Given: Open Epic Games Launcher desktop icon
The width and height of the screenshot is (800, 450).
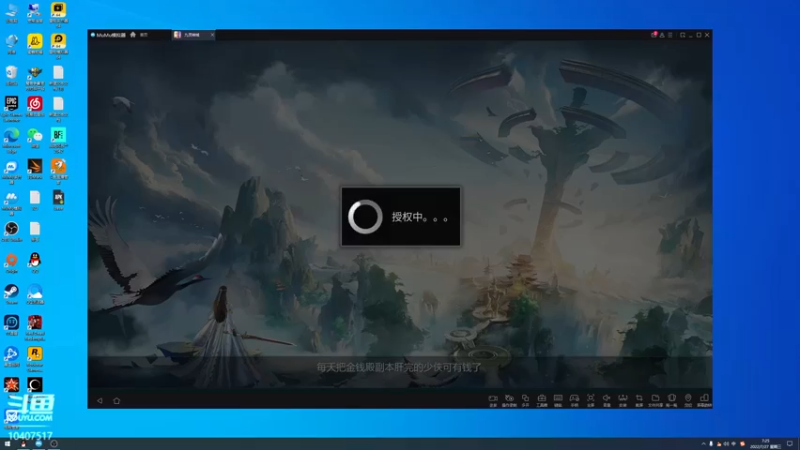Looking at the screenshot, I should click(x=11, y=108).
